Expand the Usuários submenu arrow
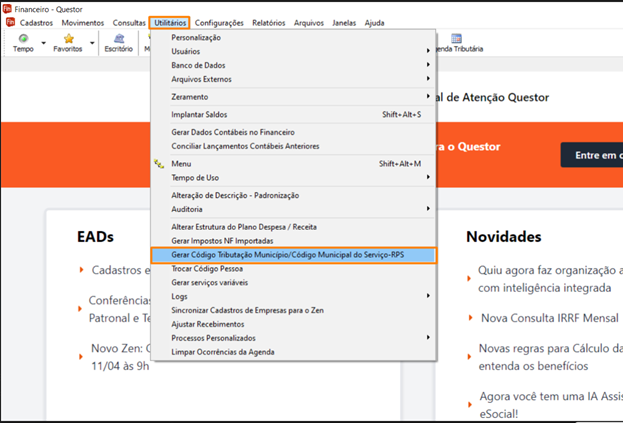The width and height of the screenshot is (623, 423). (x=428, y=51)
